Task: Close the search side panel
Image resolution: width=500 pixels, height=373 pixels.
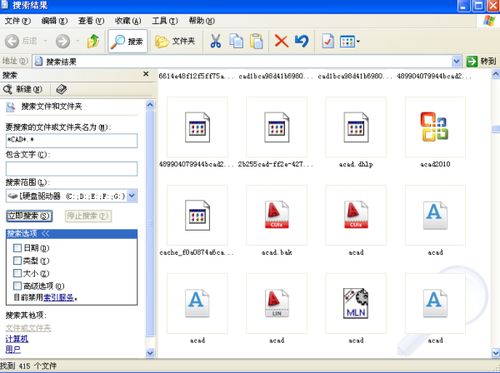Action: click(x=146, y=74)
